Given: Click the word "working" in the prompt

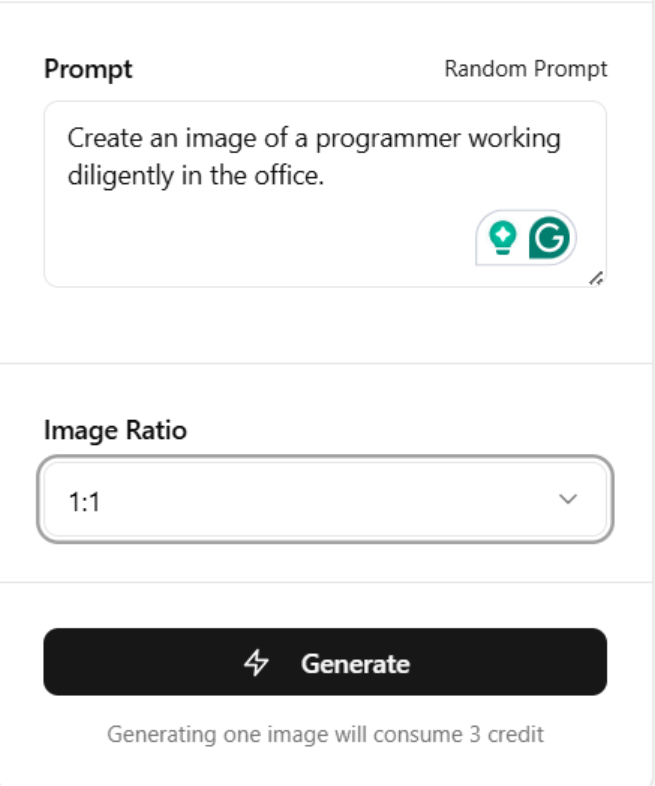Looking at the screenshot, I should click(518, 138).
